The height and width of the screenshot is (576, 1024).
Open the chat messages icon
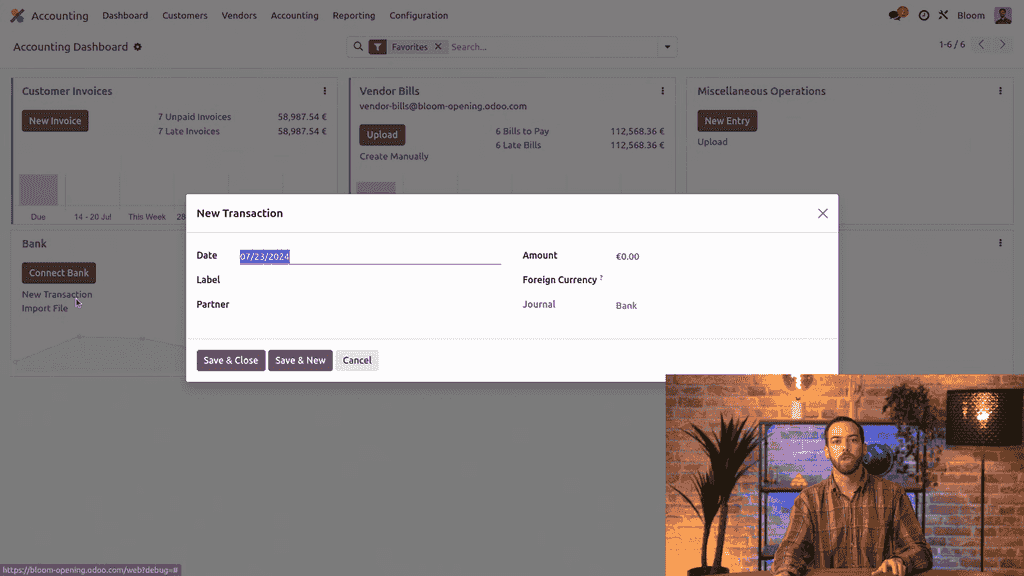pyautogui.click(x=897, y=15)
